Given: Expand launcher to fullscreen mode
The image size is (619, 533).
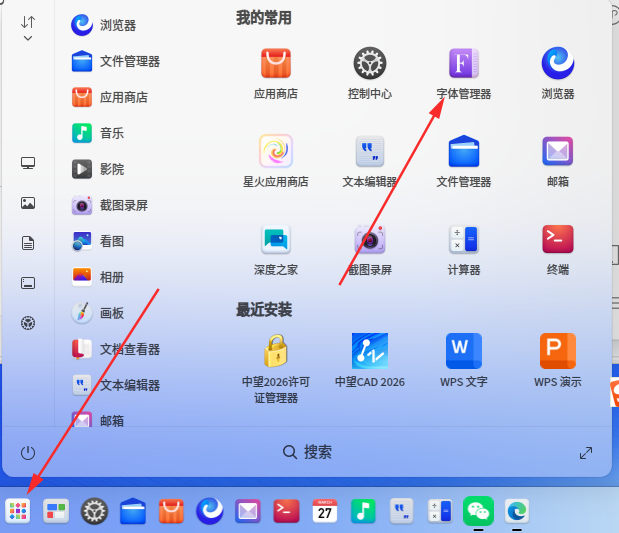Looking at the screenshot, I should 586,453.
